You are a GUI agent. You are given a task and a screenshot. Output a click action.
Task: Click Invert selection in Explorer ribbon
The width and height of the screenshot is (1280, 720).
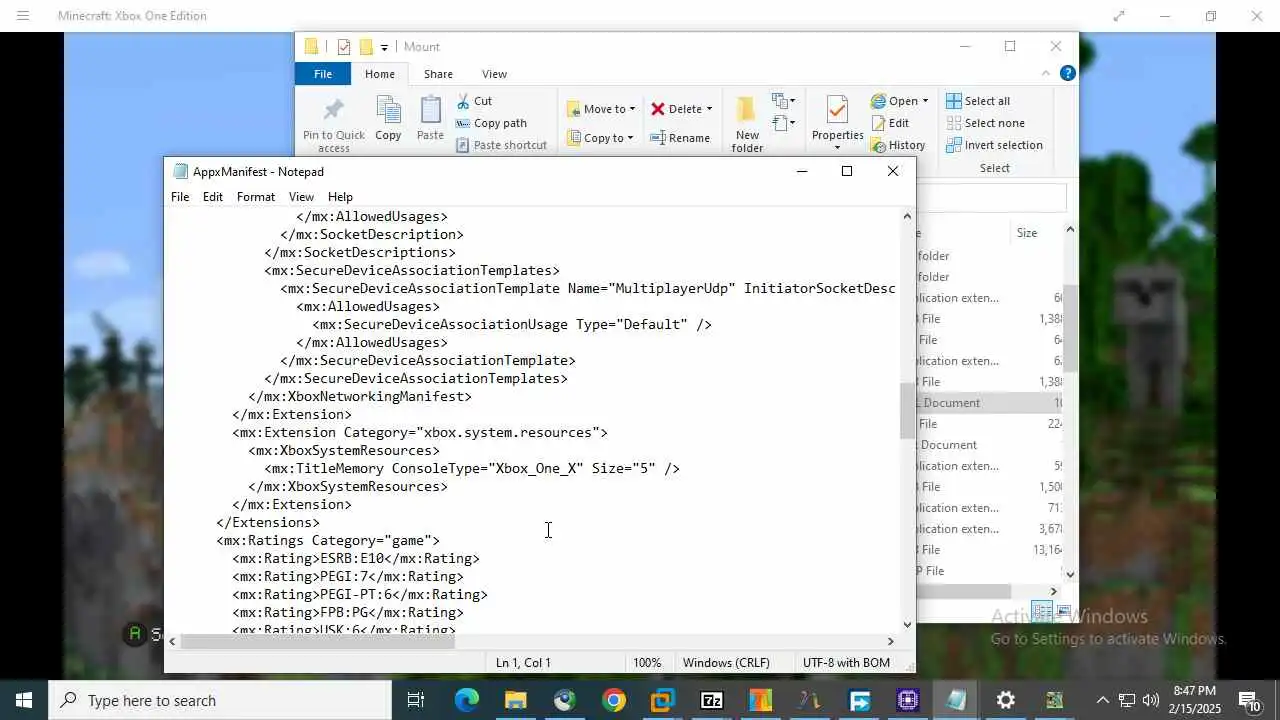click(994, 145)
